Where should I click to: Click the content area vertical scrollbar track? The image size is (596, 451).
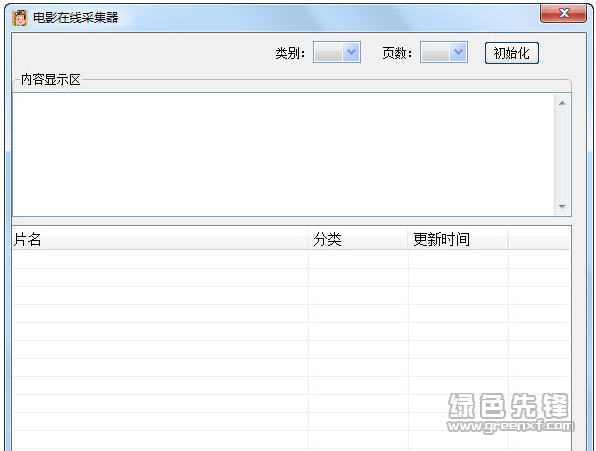pyautogui.click(x=563, y=155)
